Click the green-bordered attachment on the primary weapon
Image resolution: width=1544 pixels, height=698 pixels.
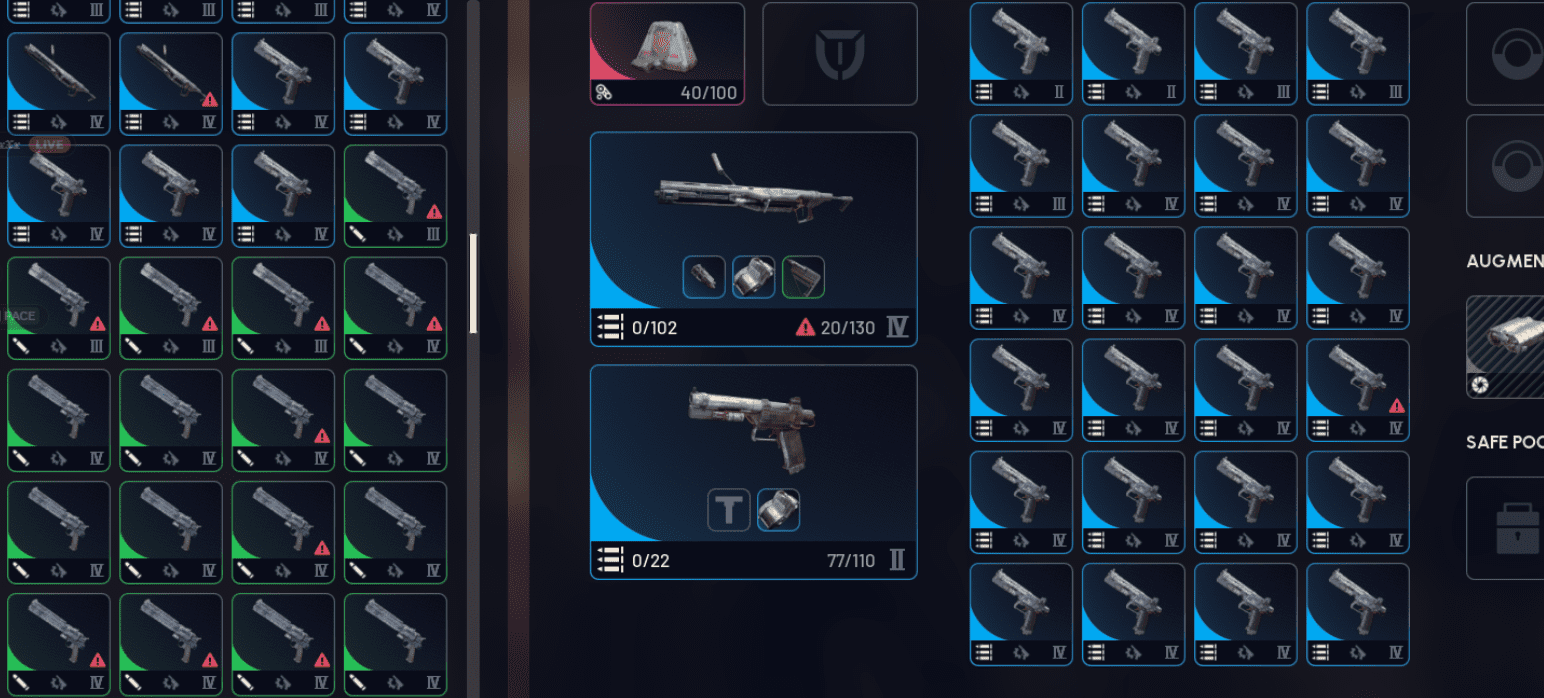point(803,277)
